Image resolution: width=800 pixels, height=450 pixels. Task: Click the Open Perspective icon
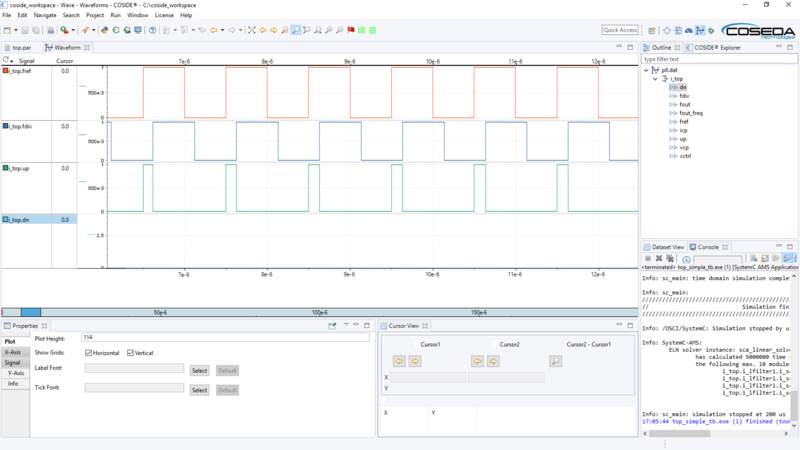652,31
